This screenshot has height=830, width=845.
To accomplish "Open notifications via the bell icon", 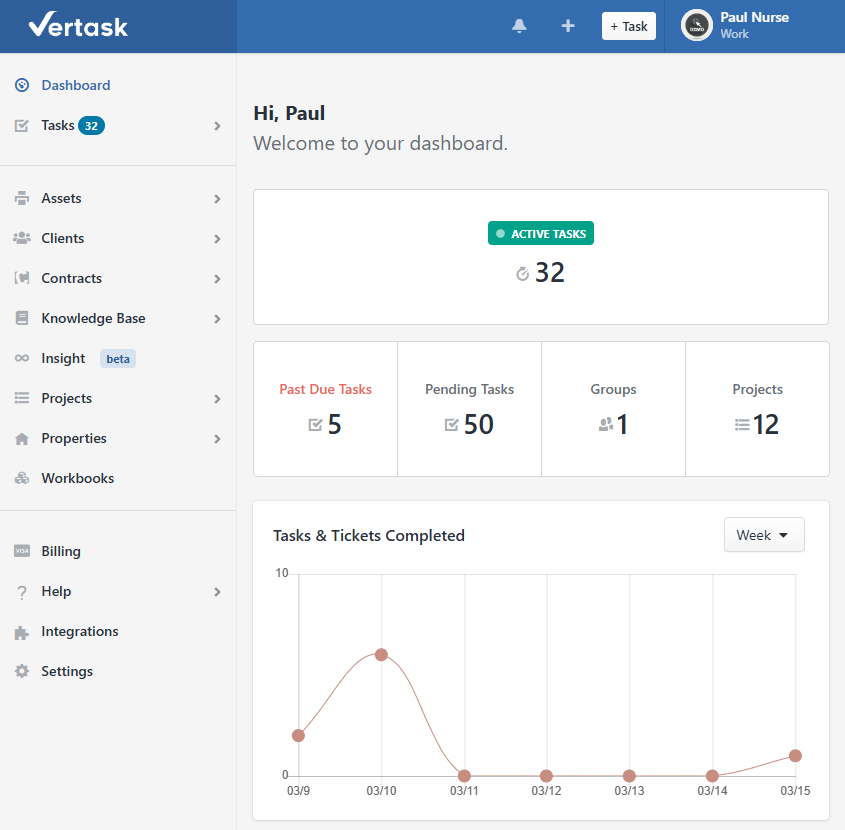I will 519,26.
